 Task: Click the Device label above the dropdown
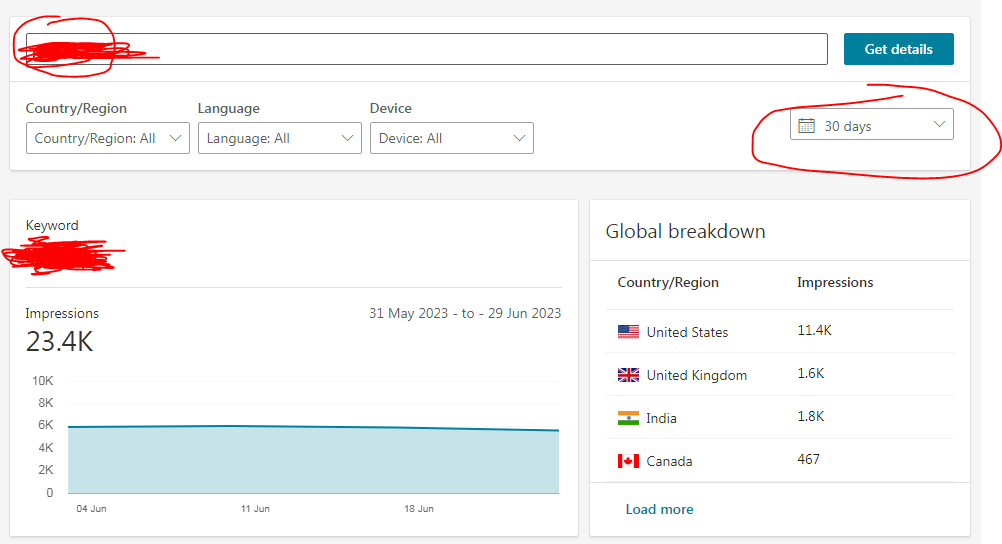tap(390, 108)
